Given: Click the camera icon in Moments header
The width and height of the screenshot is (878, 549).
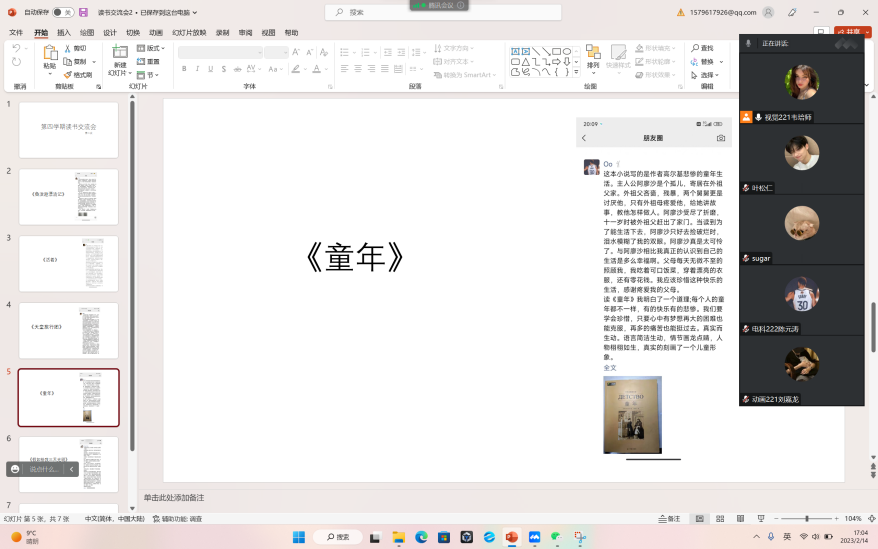Looking at the screenshot, I should (x=720, y=138).
